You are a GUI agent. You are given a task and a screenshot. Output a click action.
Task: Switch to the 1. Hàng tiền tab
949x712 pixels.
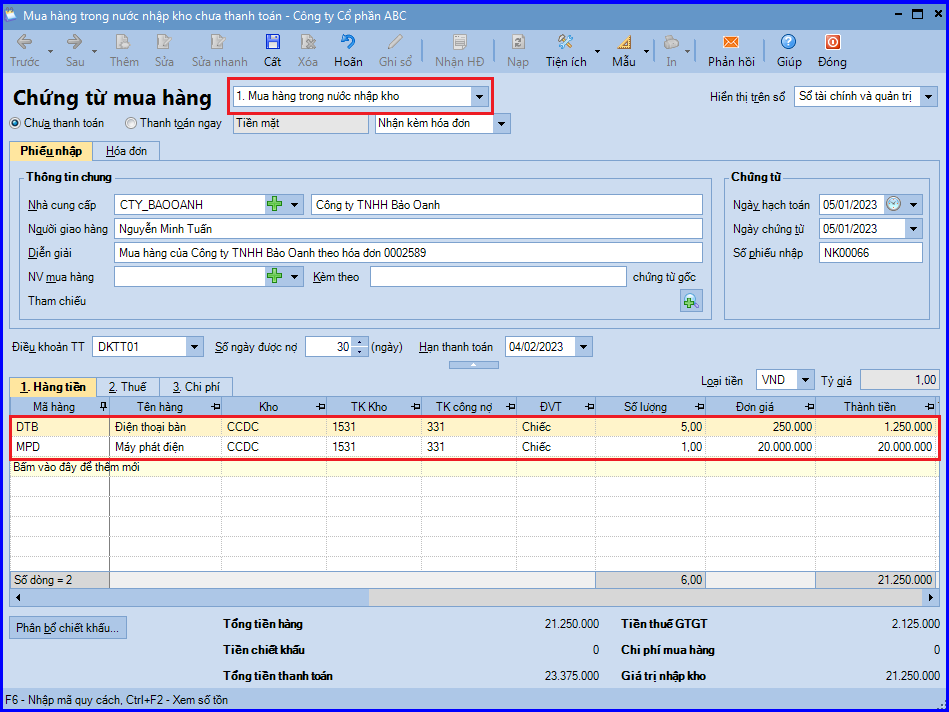(x=53, y=386)
